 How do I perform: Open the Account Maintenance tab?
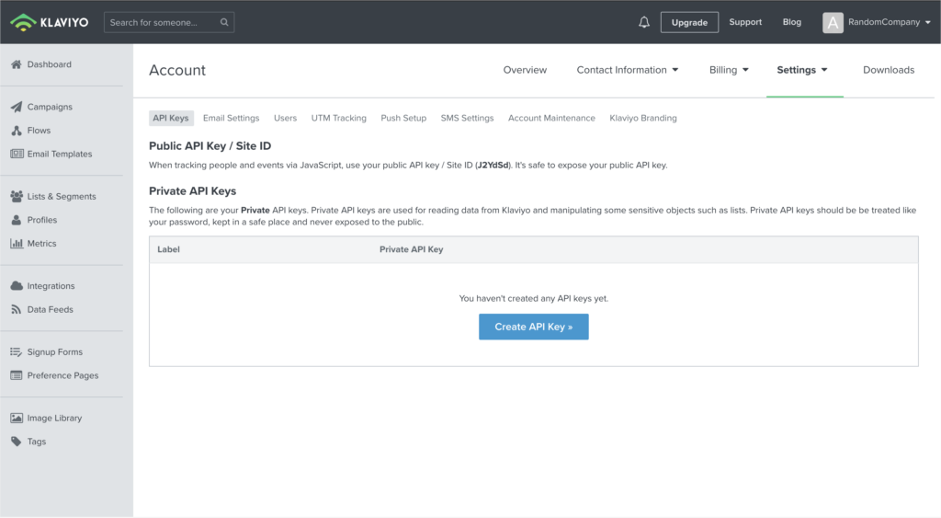[x=552, y=118]
